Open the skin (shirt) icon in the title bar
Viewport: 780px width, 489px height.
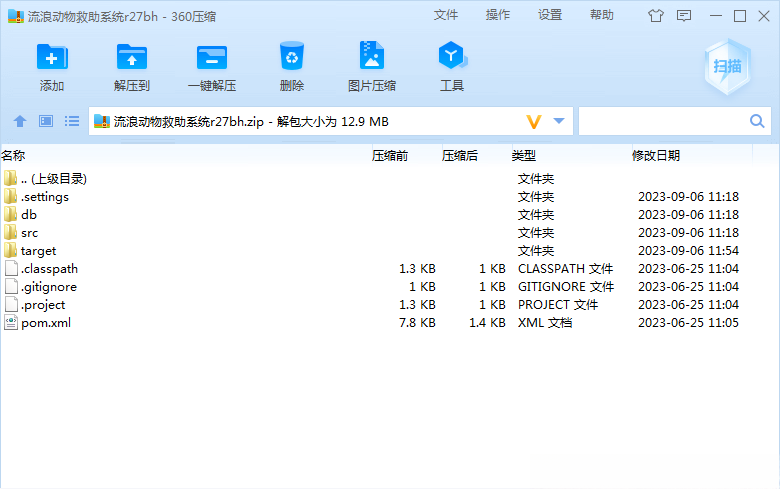(656, 16)
